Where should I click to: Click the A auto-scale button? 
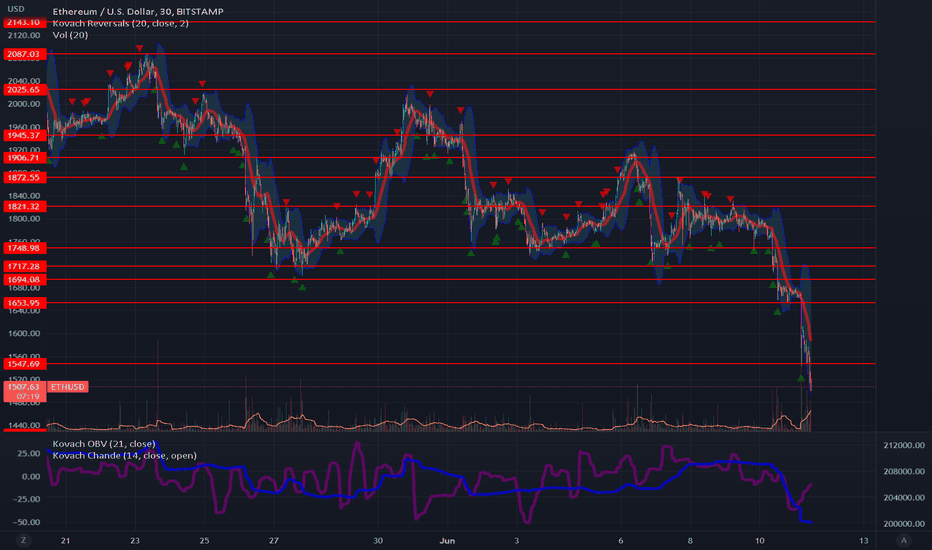[904, 540]
